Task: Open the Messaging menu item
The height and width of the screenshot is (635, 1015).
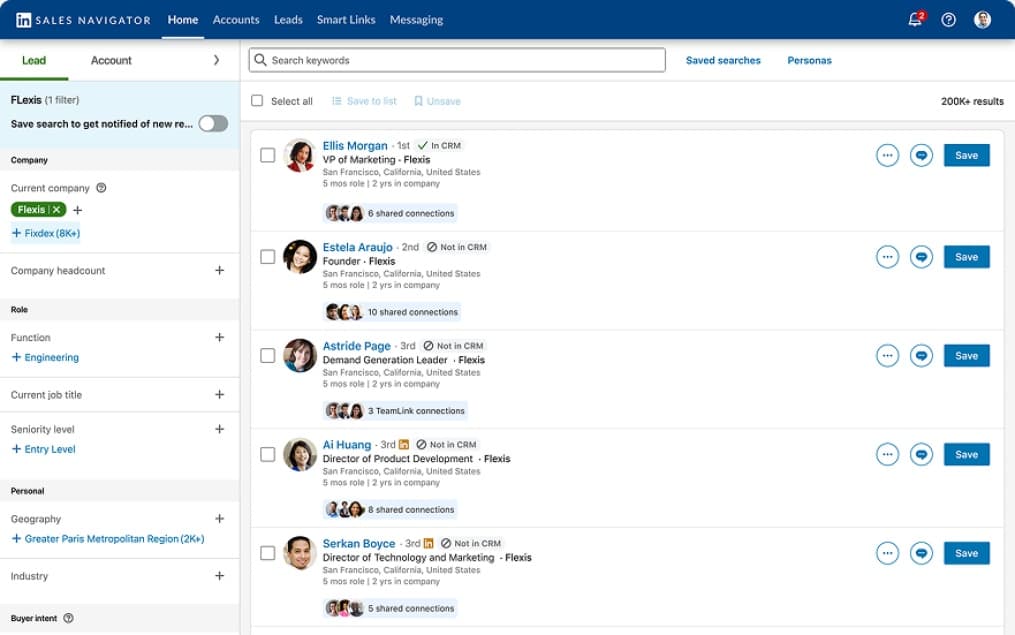Action: tap(416, 19)
